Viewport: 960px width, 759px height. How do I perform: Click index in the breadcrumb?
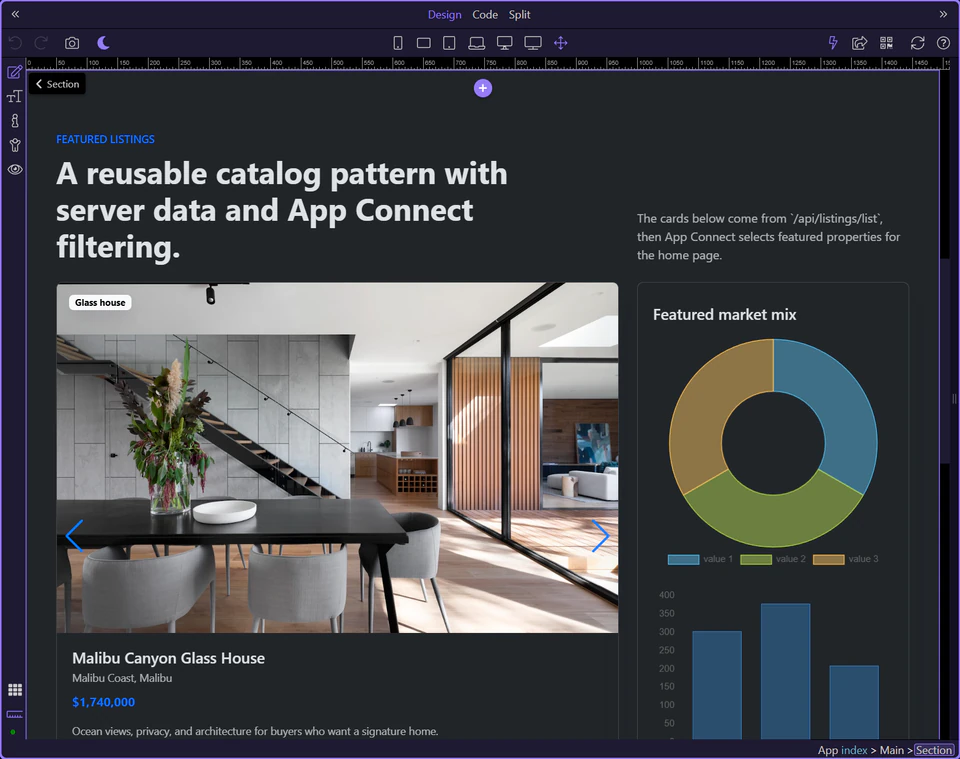(854, 750)
